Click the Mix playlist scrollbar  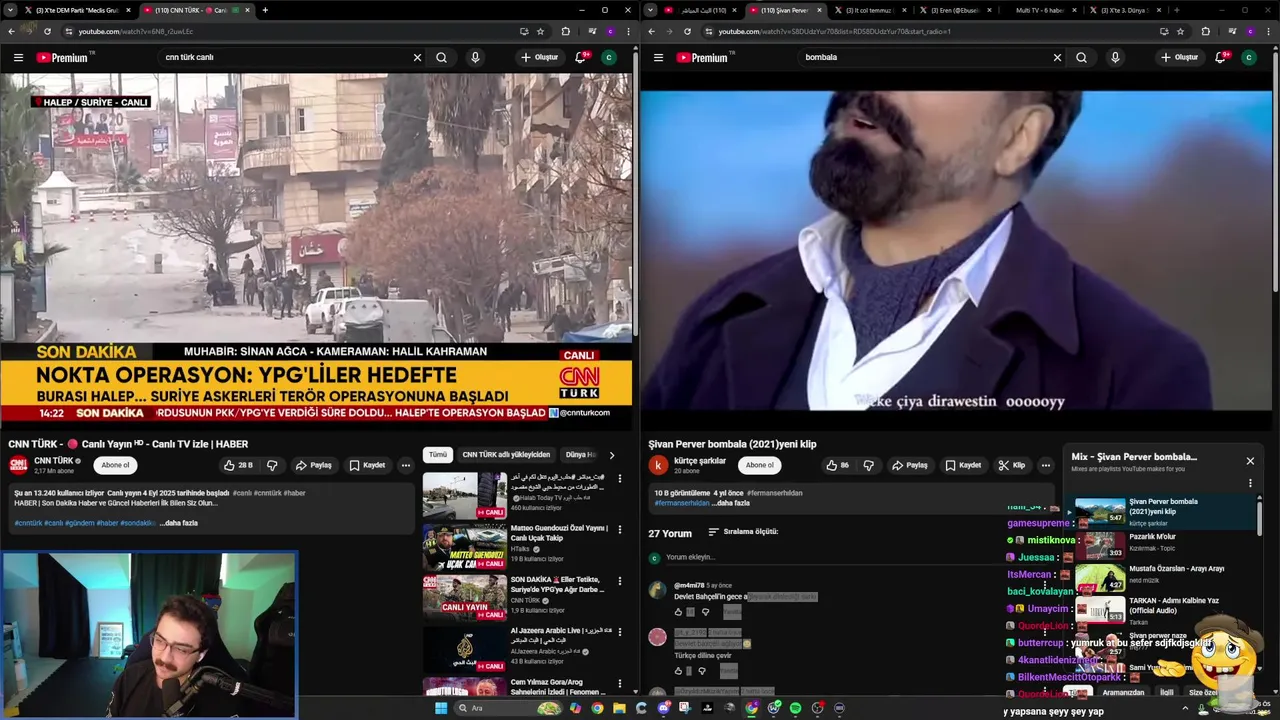tap(1259, 518)
